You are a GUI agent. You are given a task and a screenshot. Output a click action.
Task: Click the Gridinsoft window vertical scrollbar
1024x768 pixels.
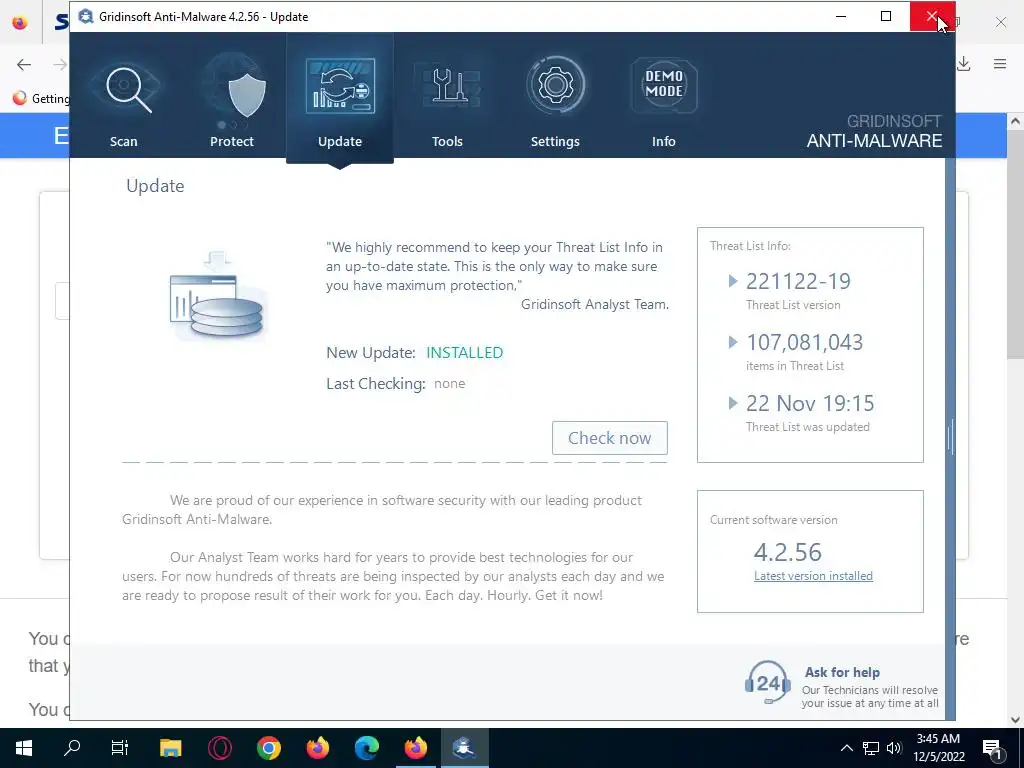coord(950,438)
